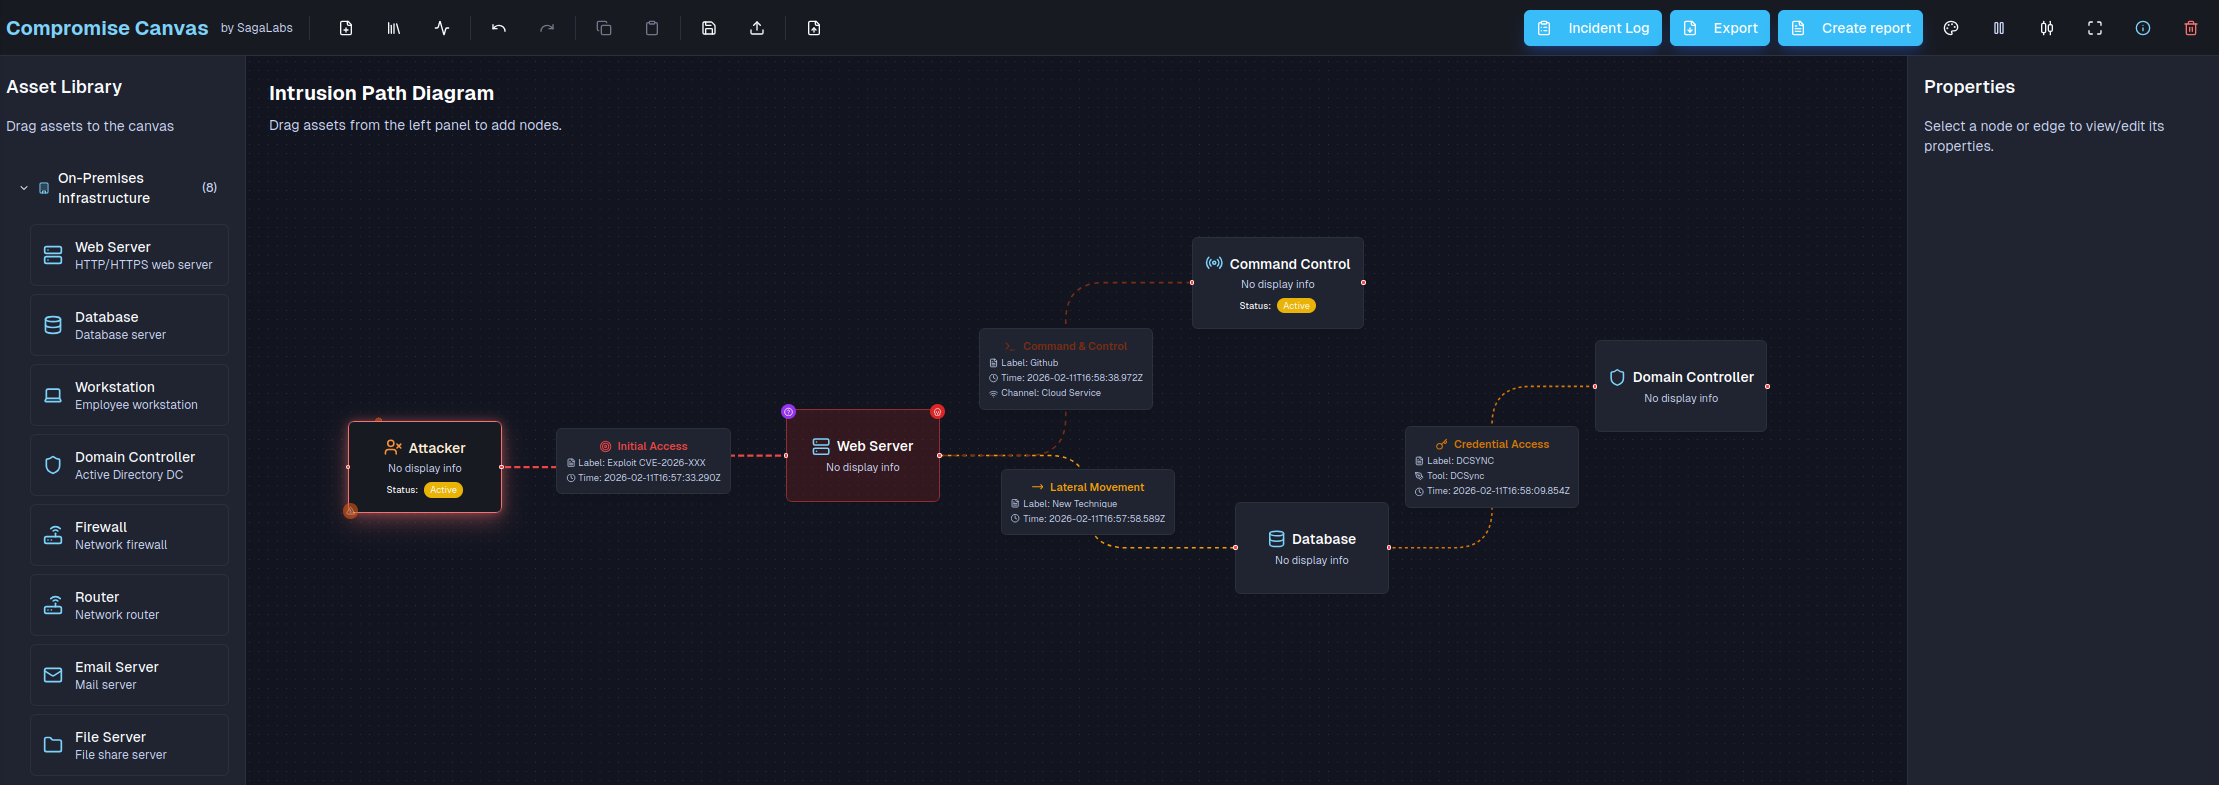Select the Command & Control edge label

[1066, 369]
